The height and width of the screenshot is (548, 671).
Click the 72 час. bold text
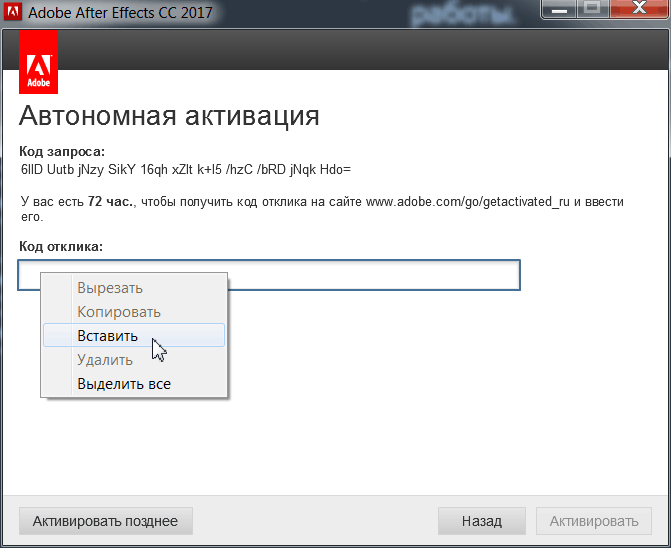tap(111, 201)
